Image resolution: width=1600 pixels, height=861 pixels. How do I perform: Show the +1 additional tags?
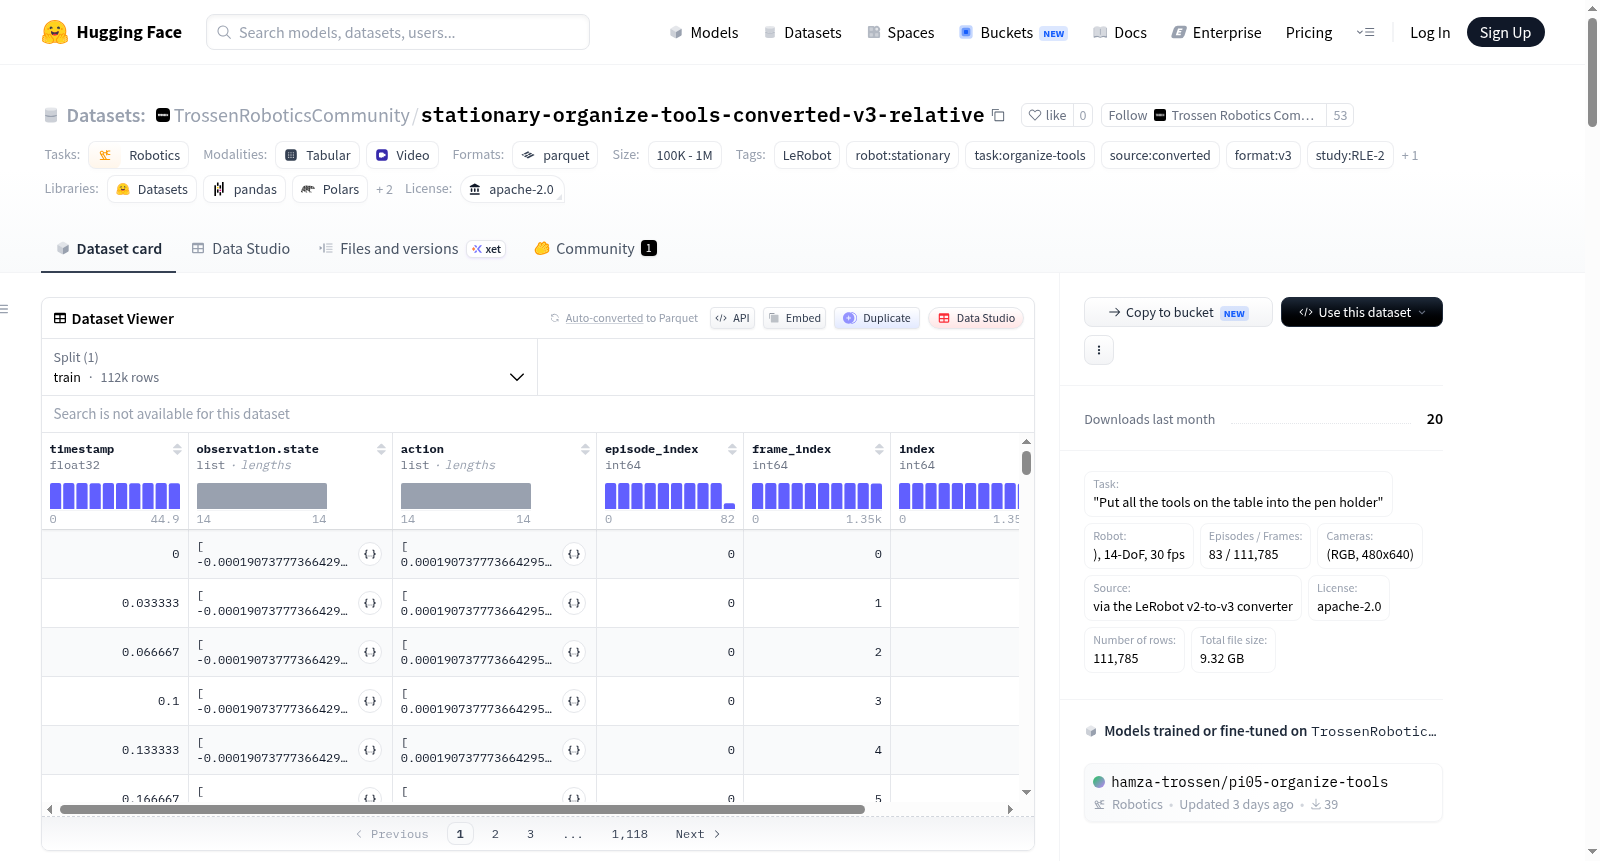(x=1410, y=155)
